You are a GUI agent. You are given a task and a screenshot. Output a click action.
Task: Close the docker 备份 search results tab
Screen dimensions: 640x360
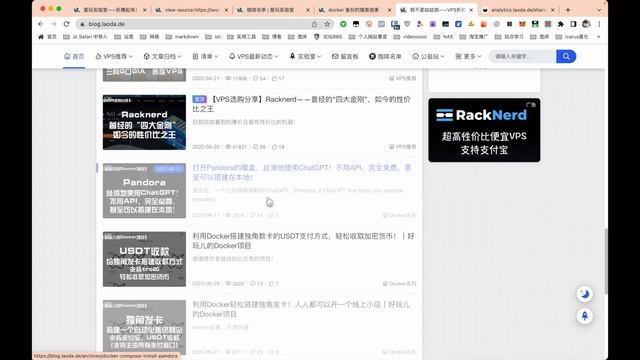tap(389, 9)
